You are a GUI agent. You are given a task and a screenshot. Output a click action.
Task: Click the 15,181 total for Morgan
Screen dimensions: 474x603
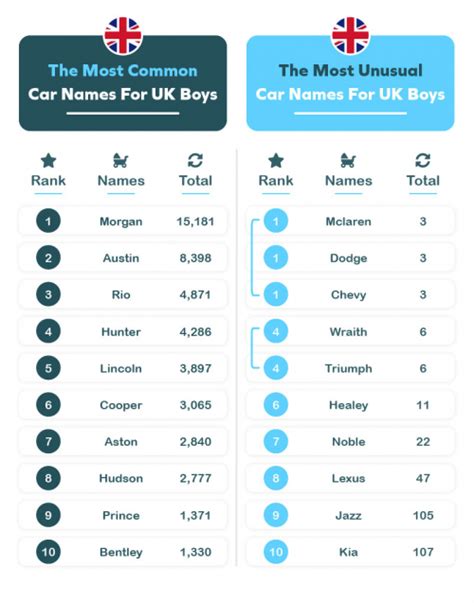(195, 222)
